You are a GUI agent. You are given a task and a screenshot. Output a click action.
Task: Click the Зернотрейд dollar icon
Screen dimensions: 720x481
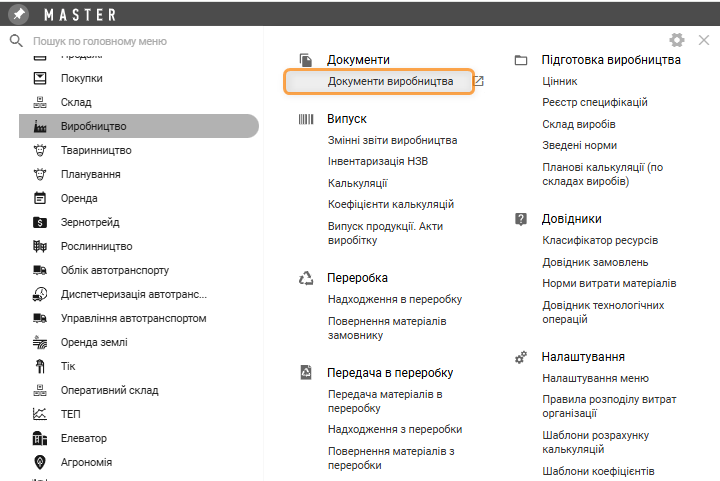coord(40,222)
